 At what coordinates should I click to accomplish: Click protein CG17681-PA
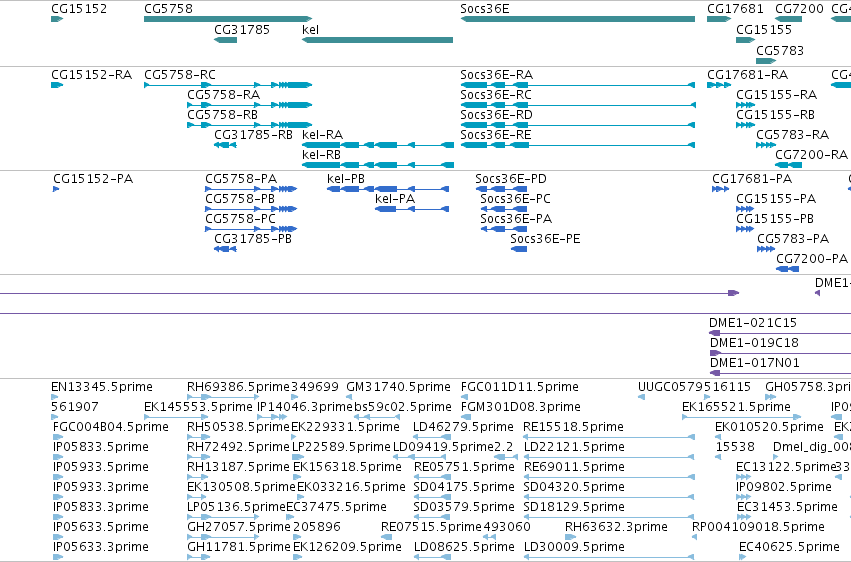tap(721, 189)
